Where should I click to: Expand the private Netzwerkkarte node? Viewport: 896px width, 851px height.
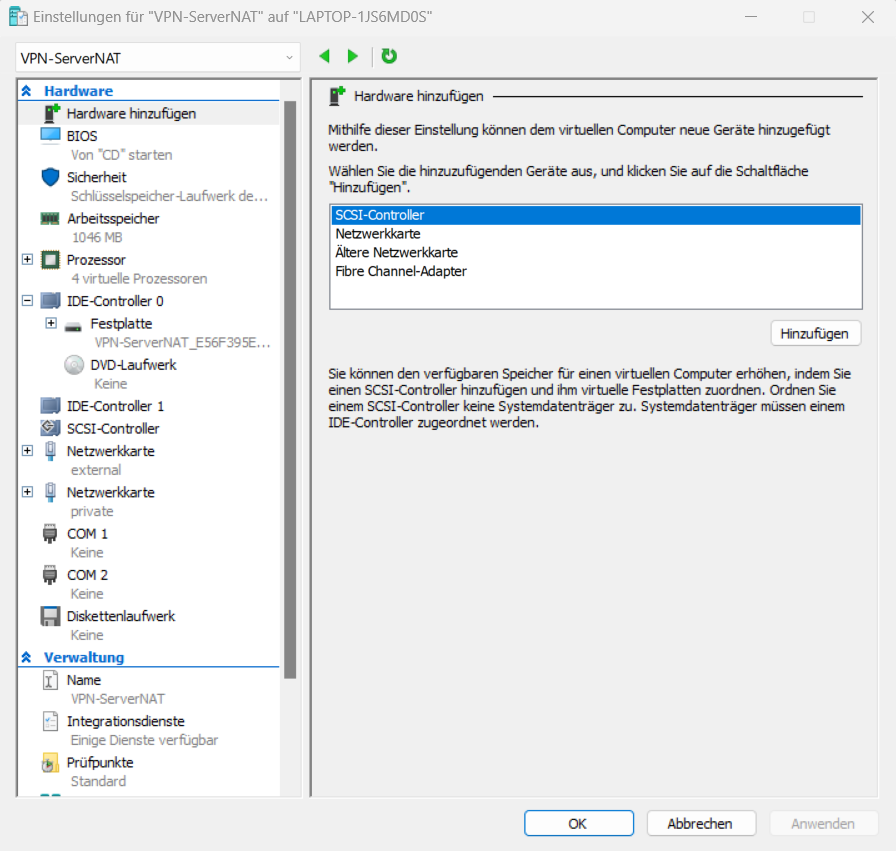pyautogui.click(x=27, y=492)
